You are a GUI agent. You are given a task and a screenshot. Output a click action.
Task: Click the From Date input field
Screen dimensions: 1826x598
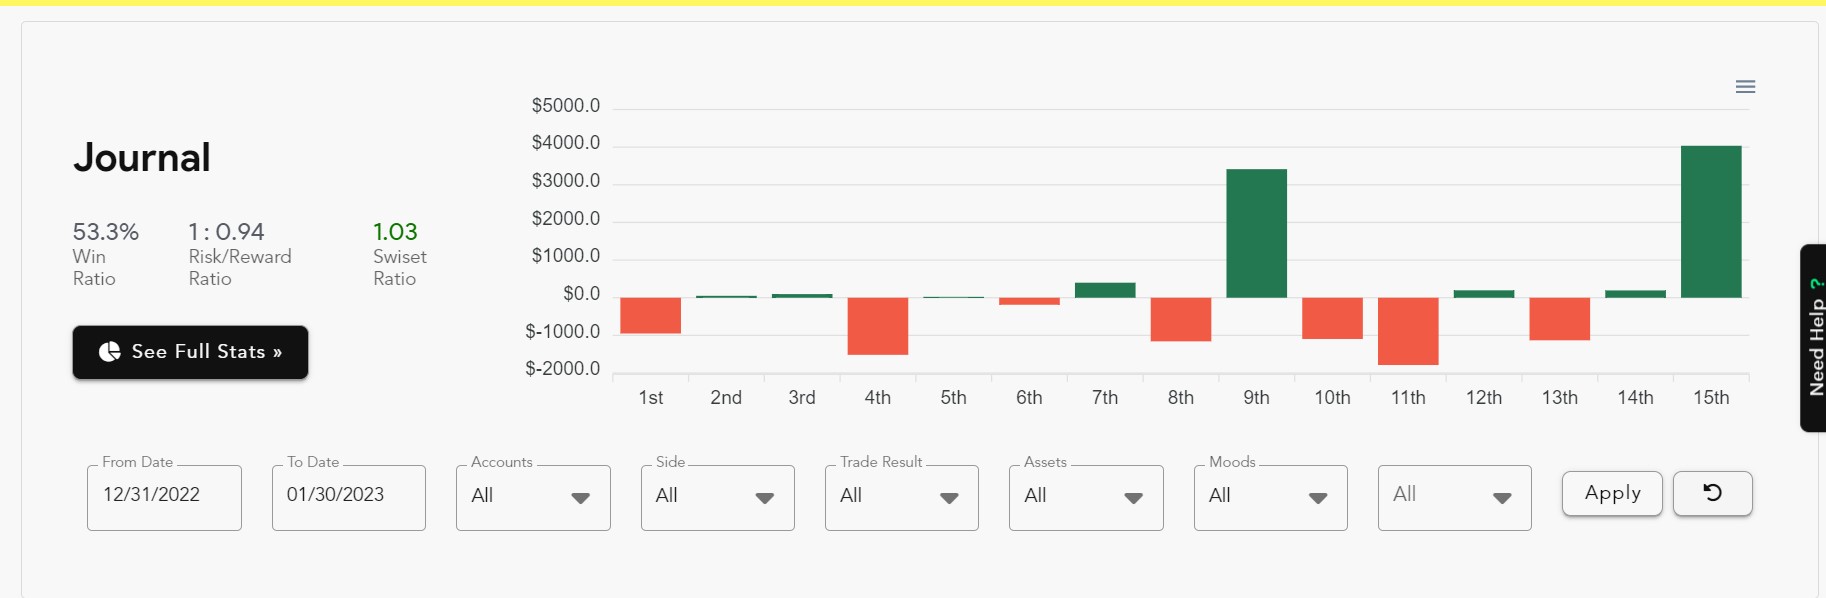point(164,496)
